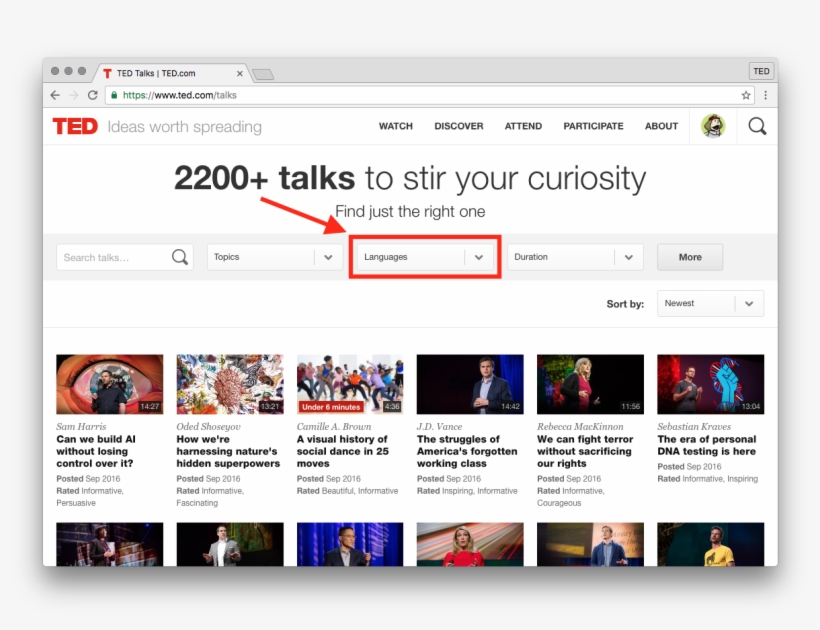Open the Languages dropdown
Image resolution: width=820 pixels, height=630 pixels.
pos(425,257)
